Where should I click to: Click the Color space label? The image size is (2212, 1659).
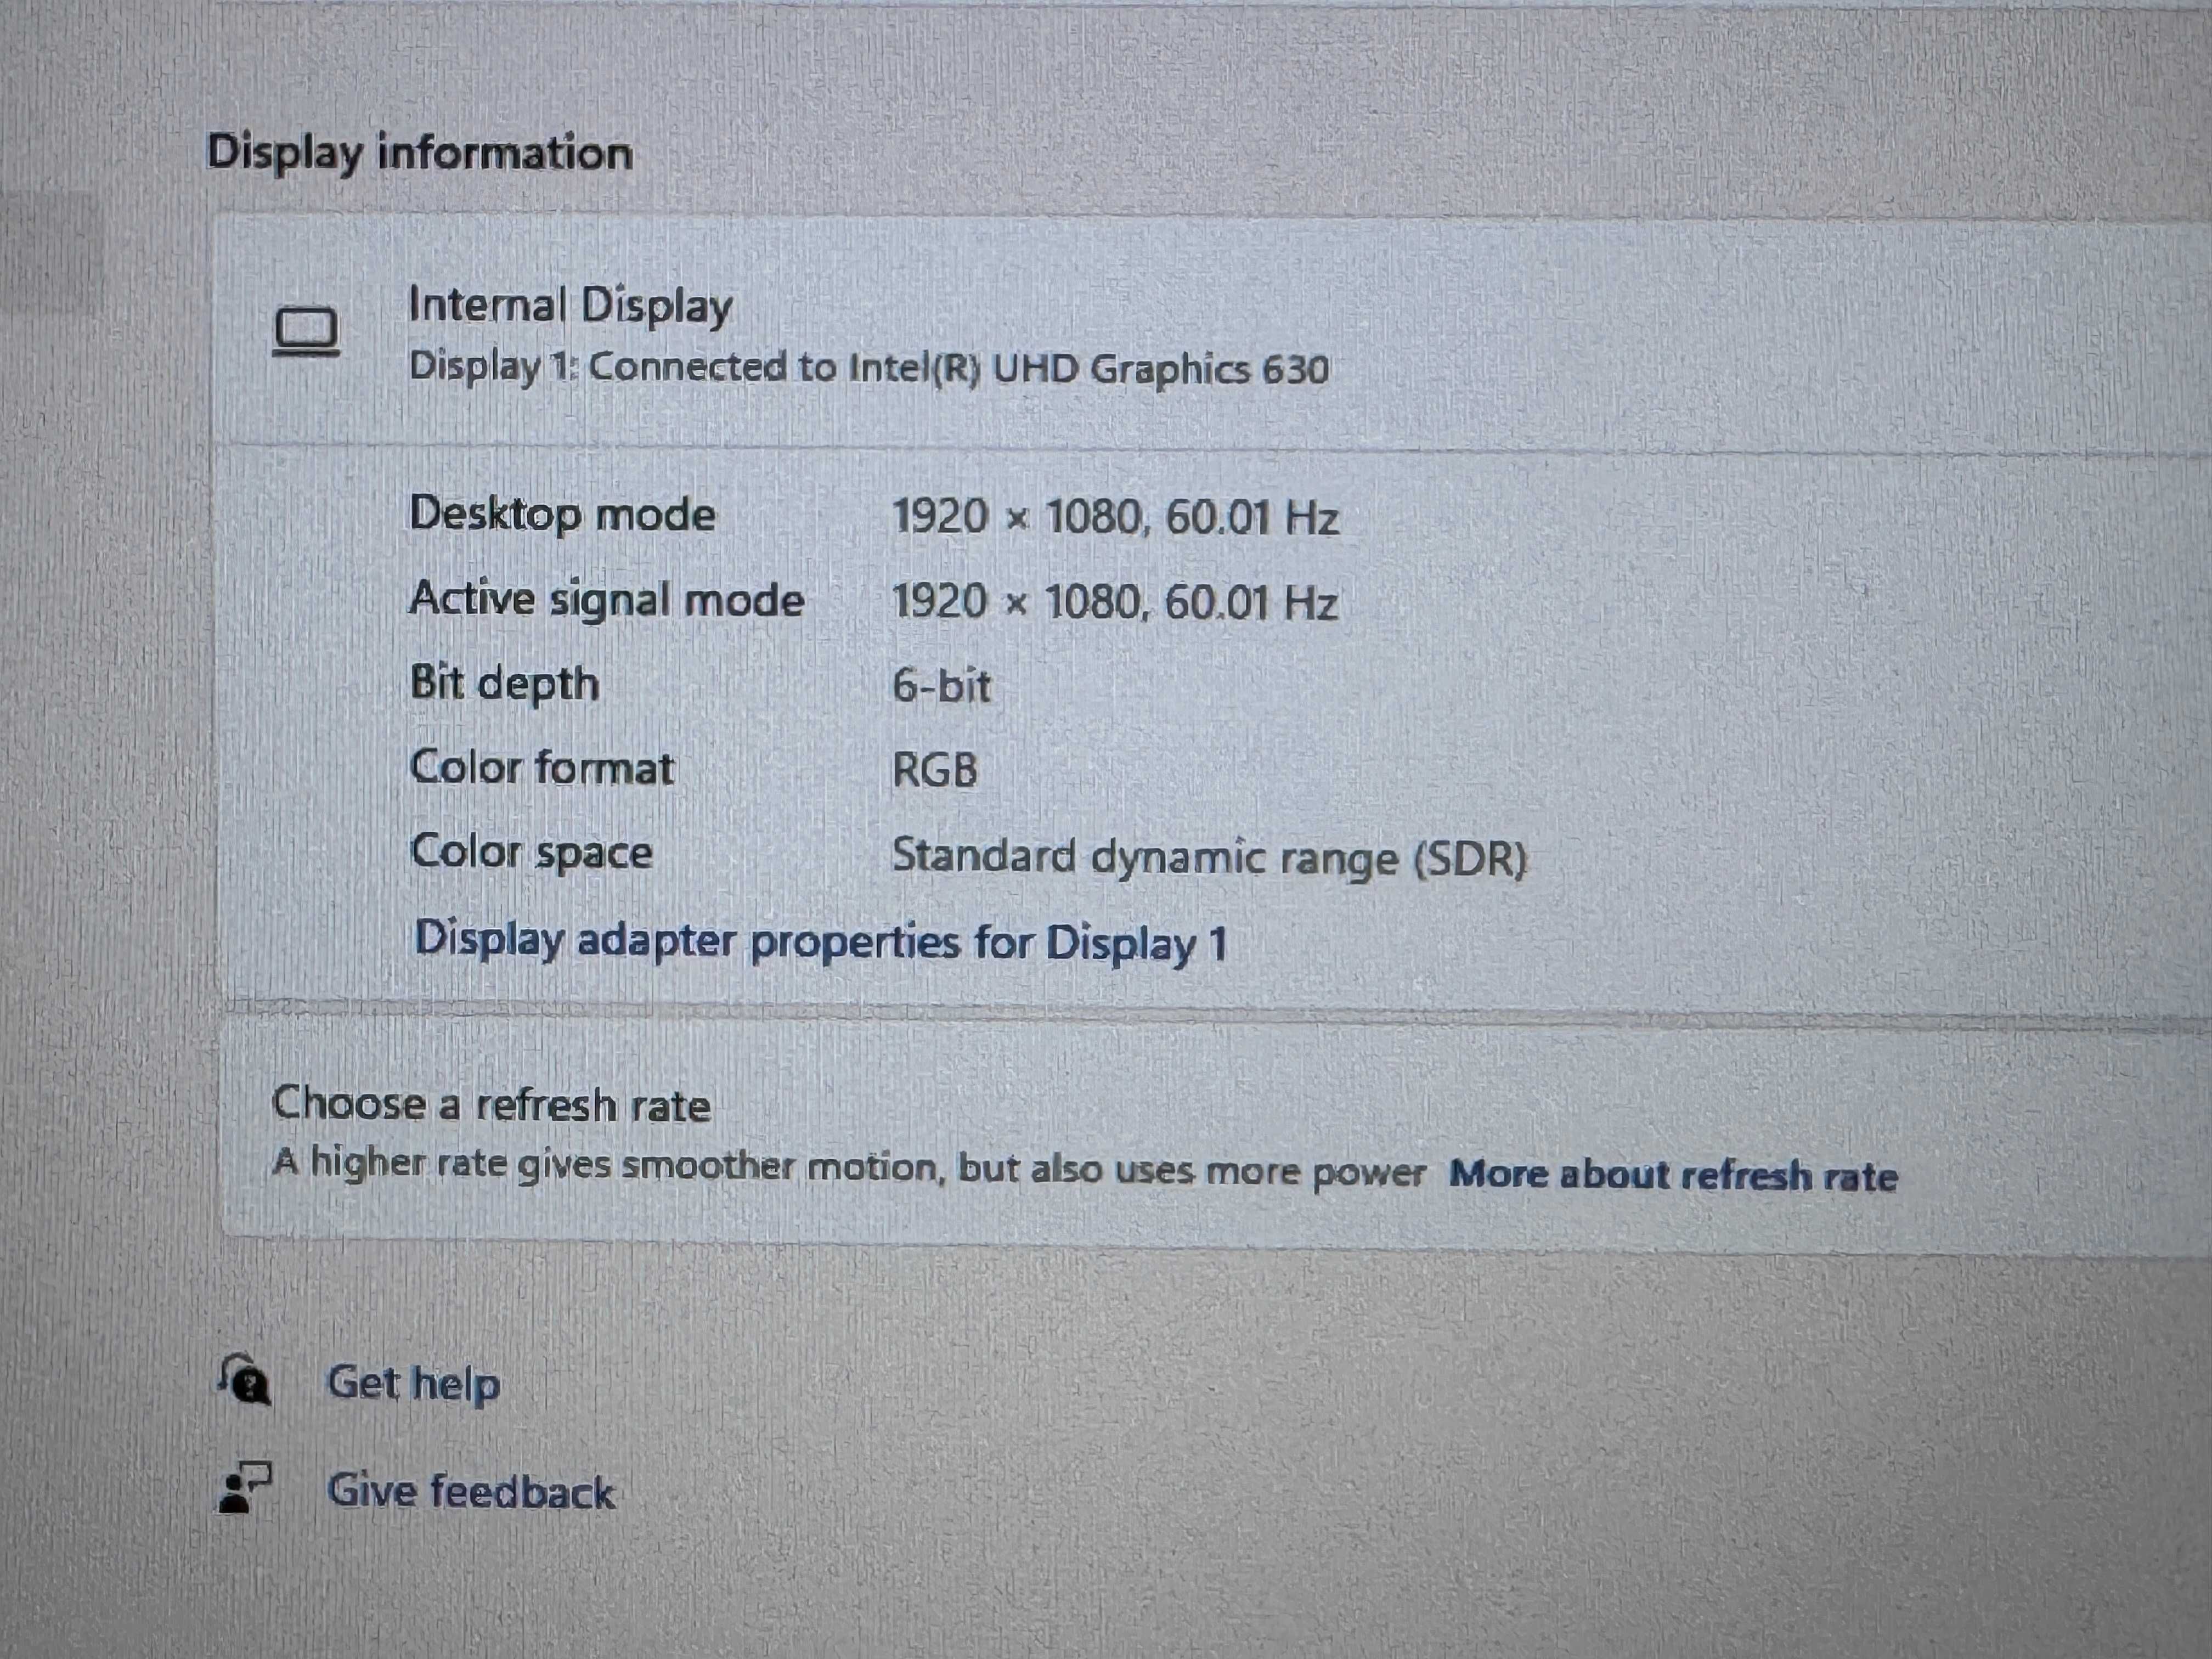coord(531,853)
